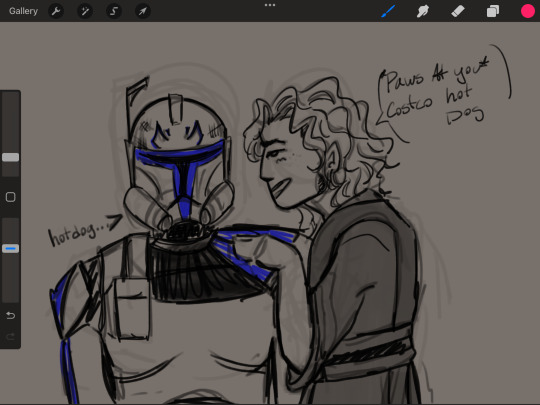The height and width of the screenshot is (405, 540).
Task: Open the Layers panel
Action: tap(493, 11)
